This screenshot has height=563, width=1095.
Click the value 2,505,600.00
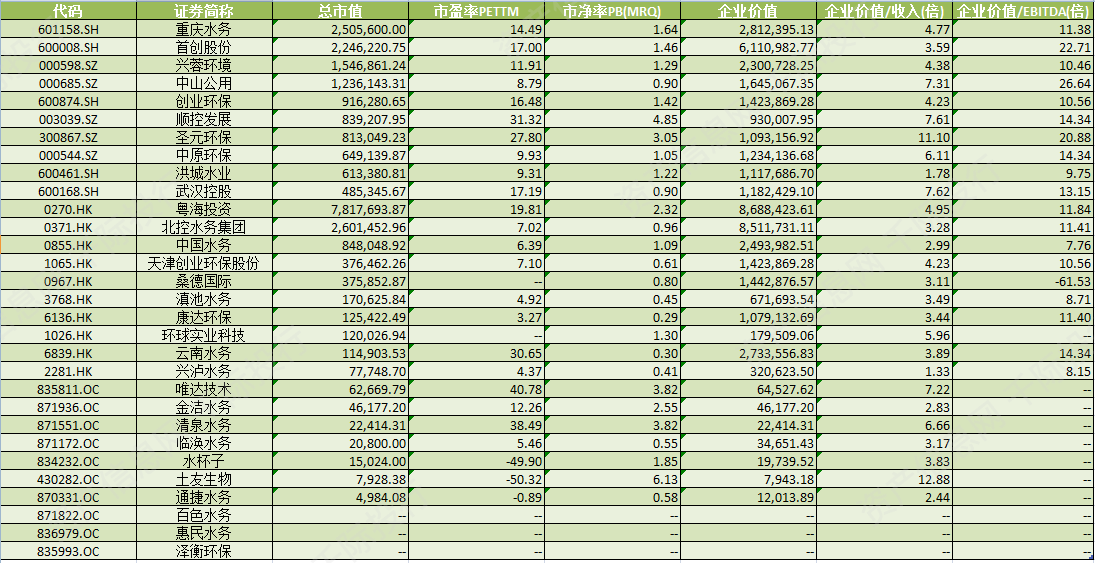tap(339, 29)
